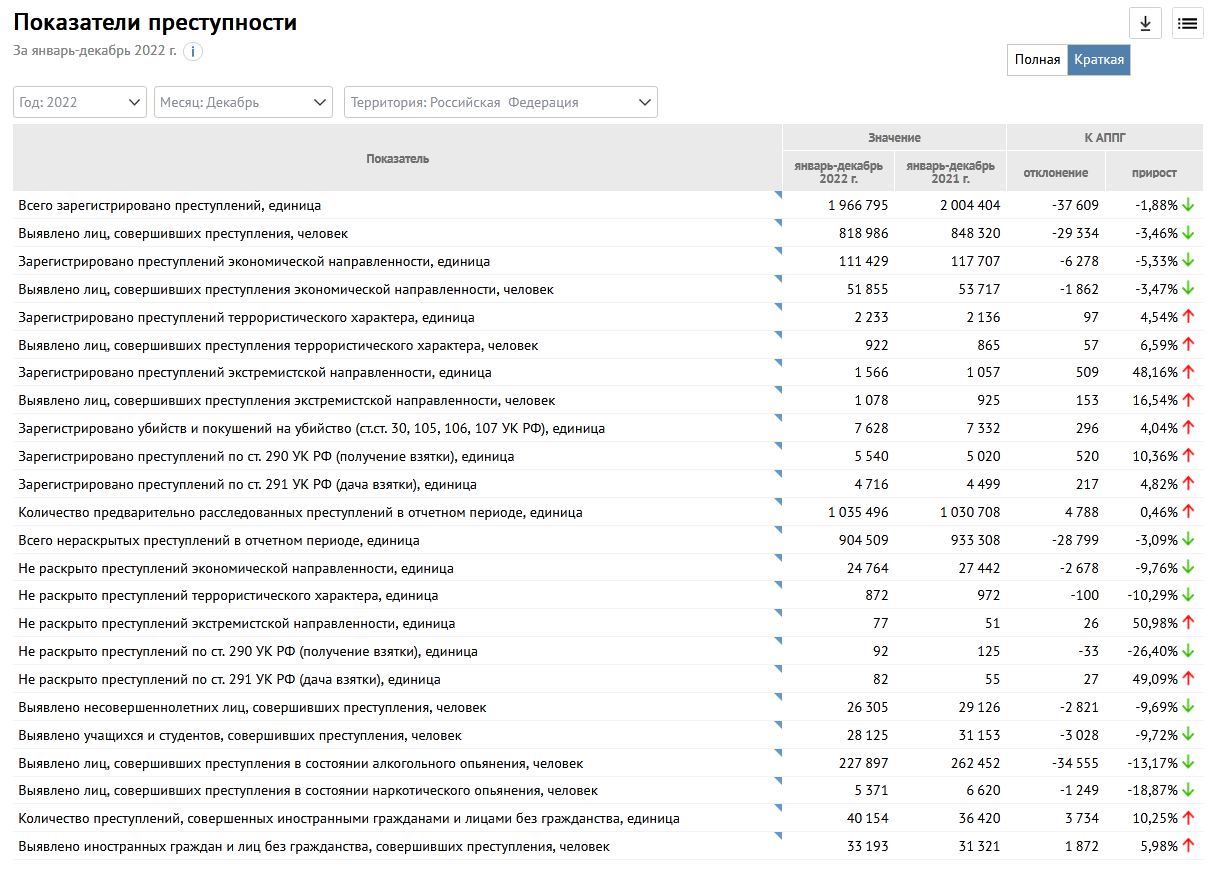This screenshot has width=1218, height=869.
Task: Select 'Всего зарегистрировано преступлений, единица' row label
Action: pyautogui.click(x=170, y=205)
